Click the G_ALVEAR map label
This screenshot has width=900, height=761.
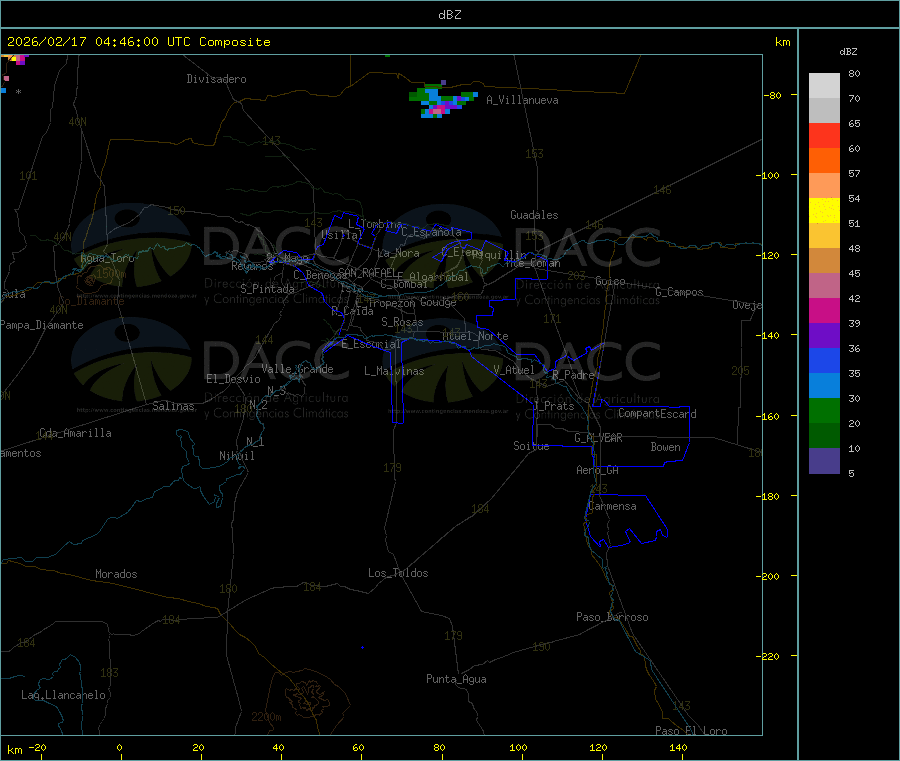[599, 438]
